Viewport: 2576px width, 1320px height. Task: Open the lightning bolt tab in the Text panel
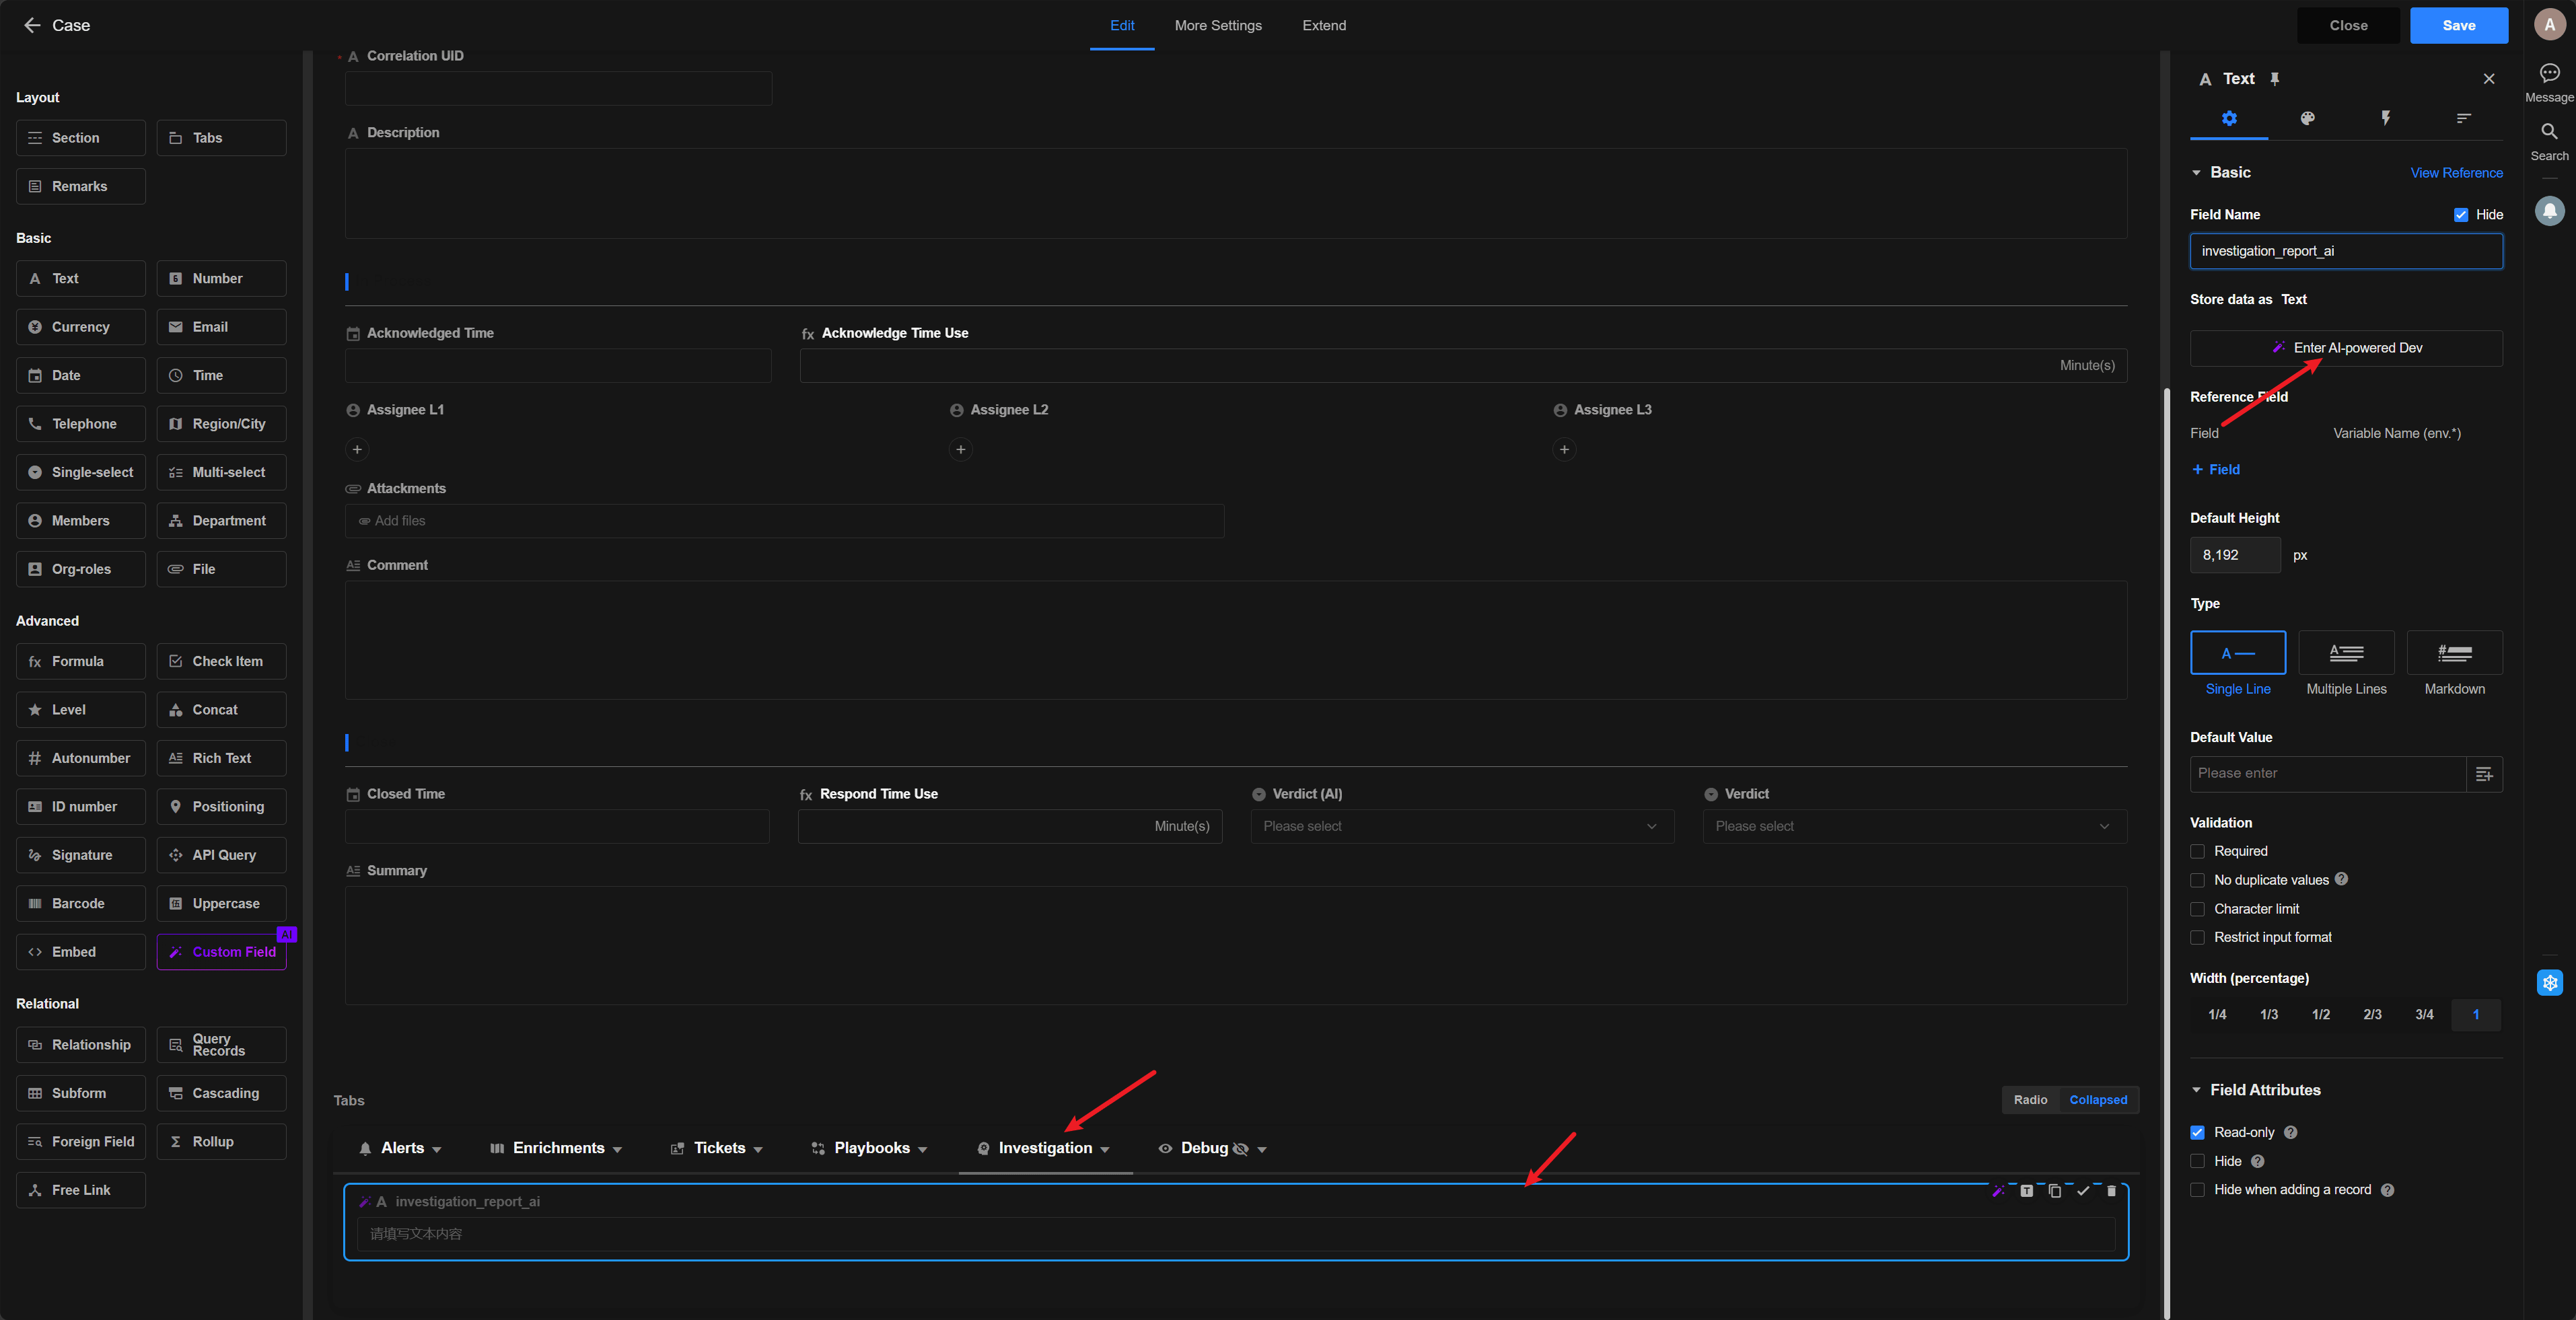[x=2385, y=118]
